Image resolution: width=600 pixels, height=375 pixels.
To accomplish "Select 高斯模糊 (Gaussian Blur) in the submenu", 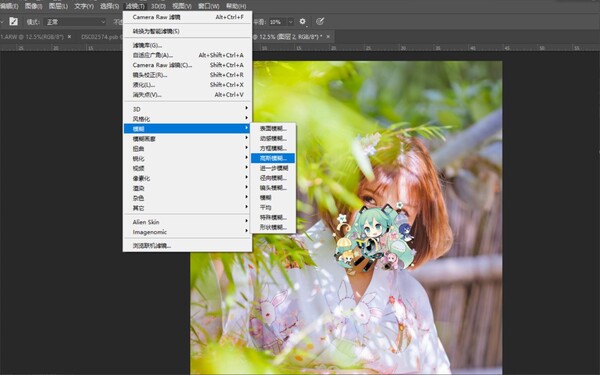I will 273,158.
